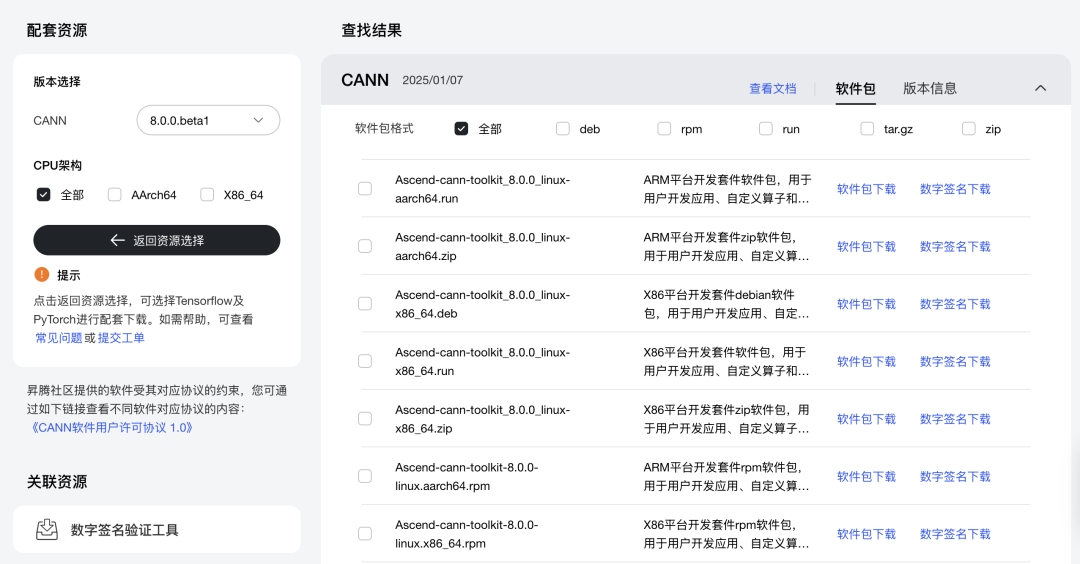Click the 2025/01/07 release date text
The image size is (1080, 564).
[x=433, y=80]
